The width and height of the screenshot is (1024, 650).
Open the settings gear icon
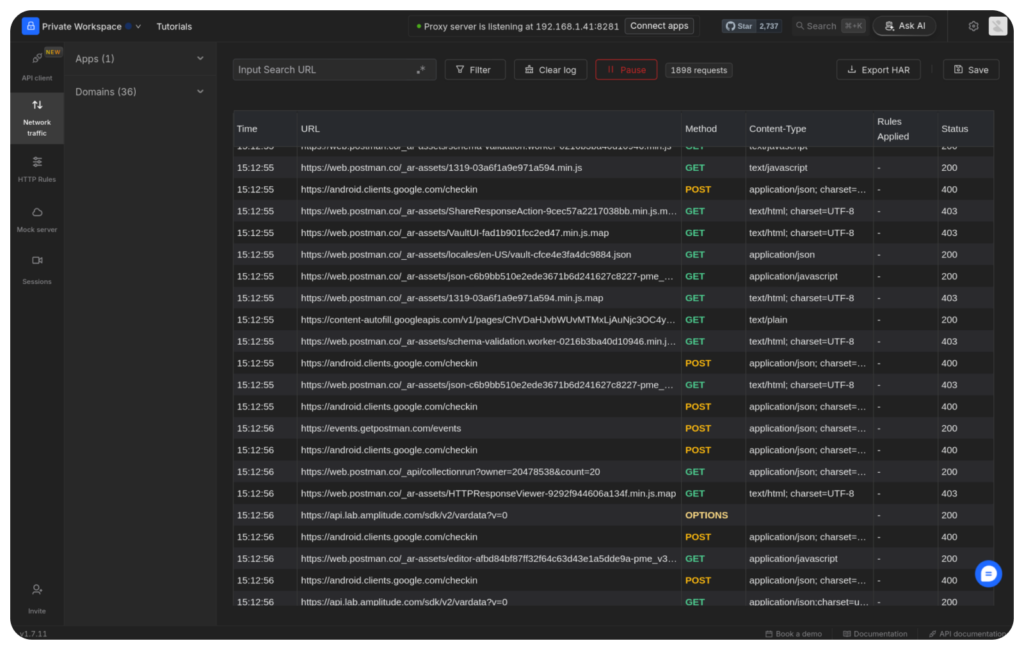(973, 26)
